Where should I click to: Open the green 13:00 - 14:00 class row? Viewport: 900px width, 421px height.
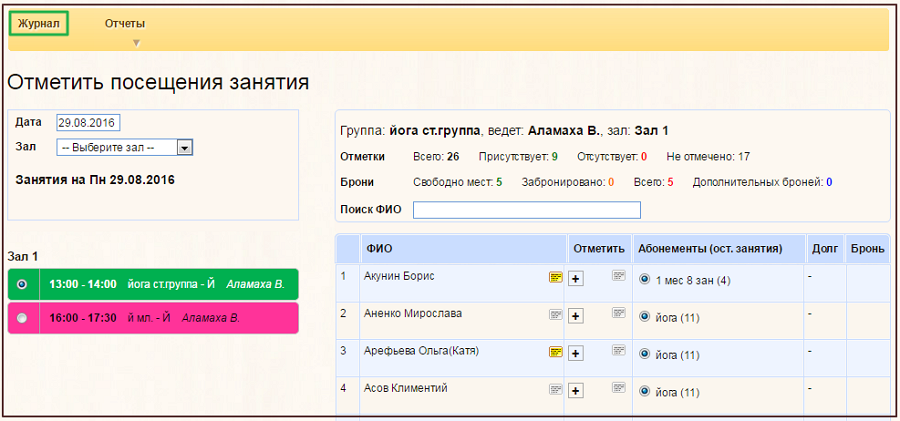(x=153, y=284)
